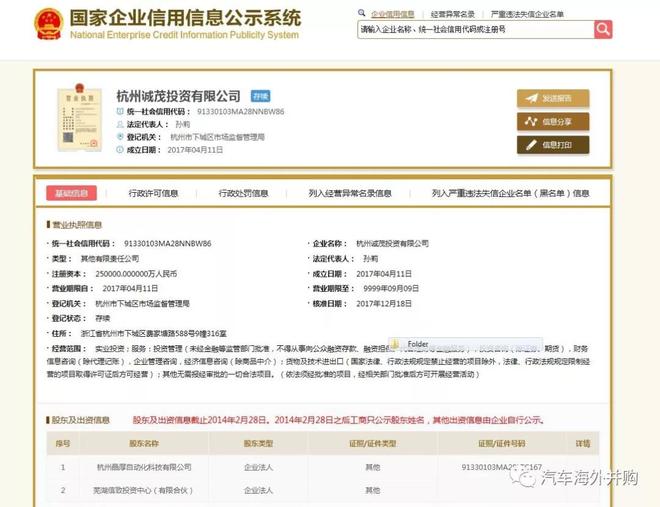Open the business license thumbnail image
Screen dimensions: 660x507
[80, 117]
